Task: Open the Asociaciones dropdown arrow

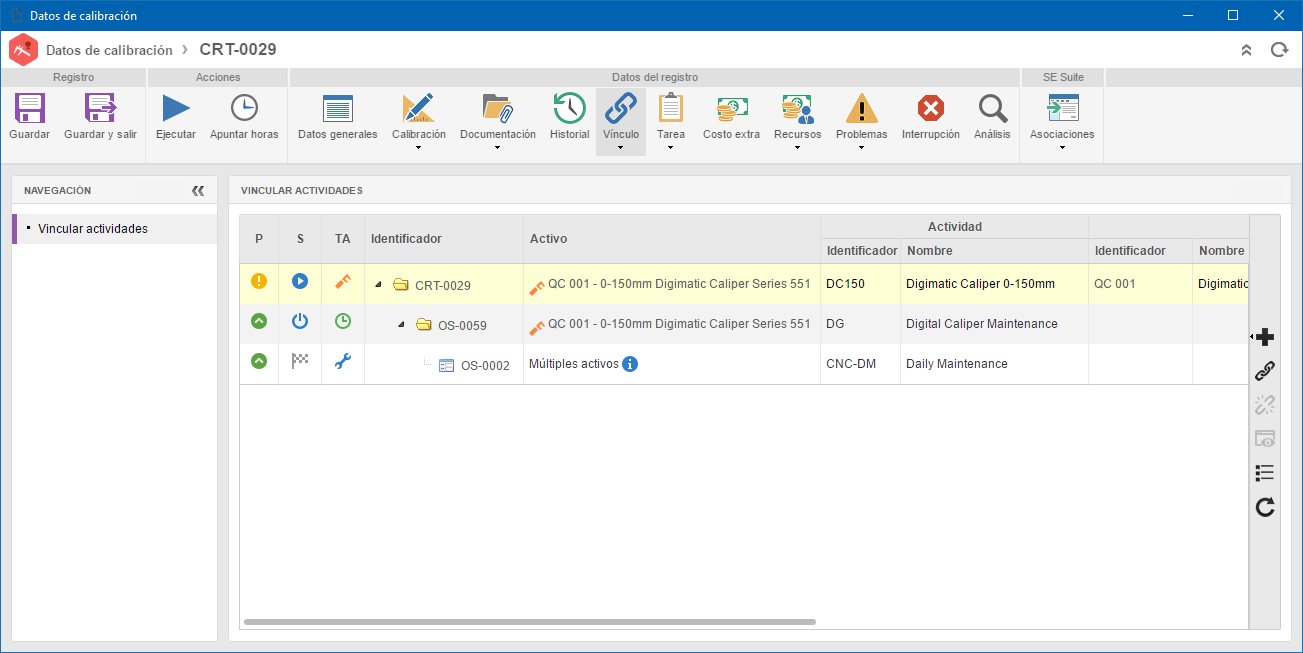Action: [x=1062, y=148]
